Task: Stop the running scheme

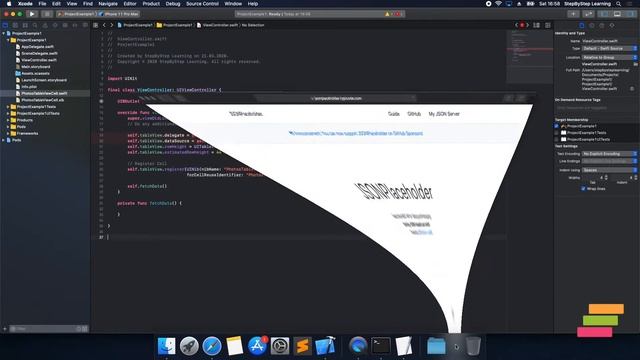Action: coord(47,14)
